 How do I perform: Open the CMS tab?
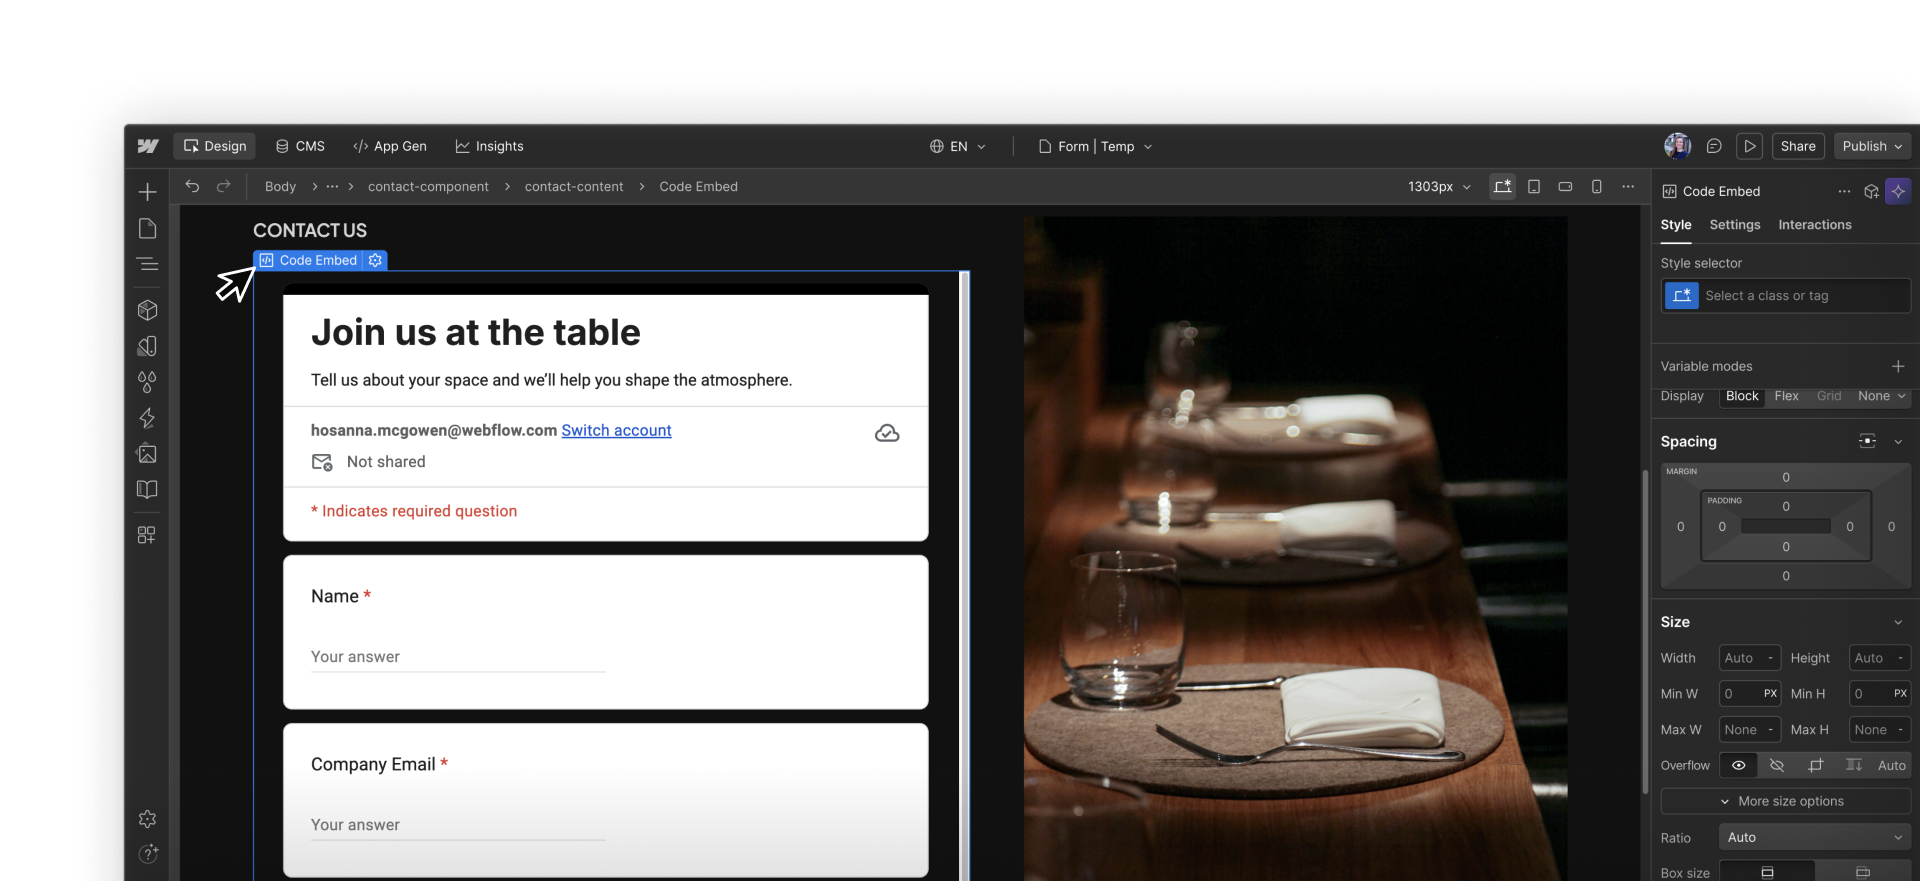point(300,146)
